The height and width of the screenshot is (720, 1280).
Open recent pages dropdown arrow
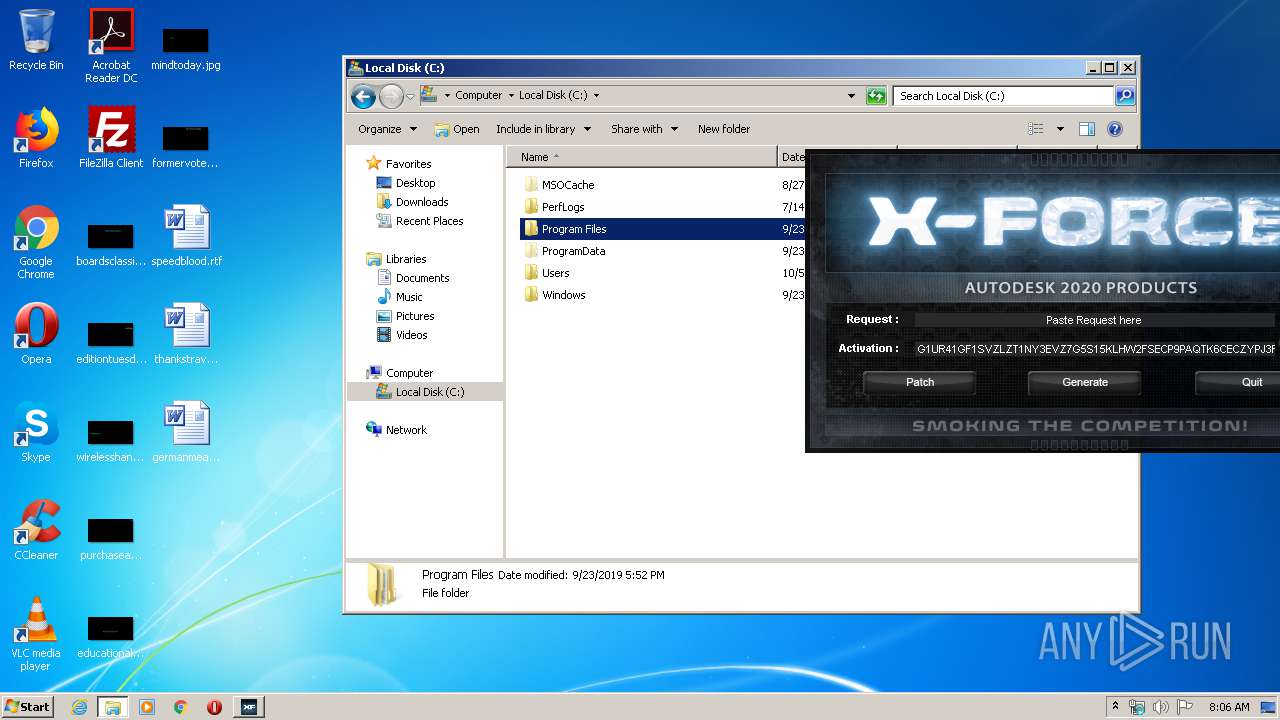point(410,96)
